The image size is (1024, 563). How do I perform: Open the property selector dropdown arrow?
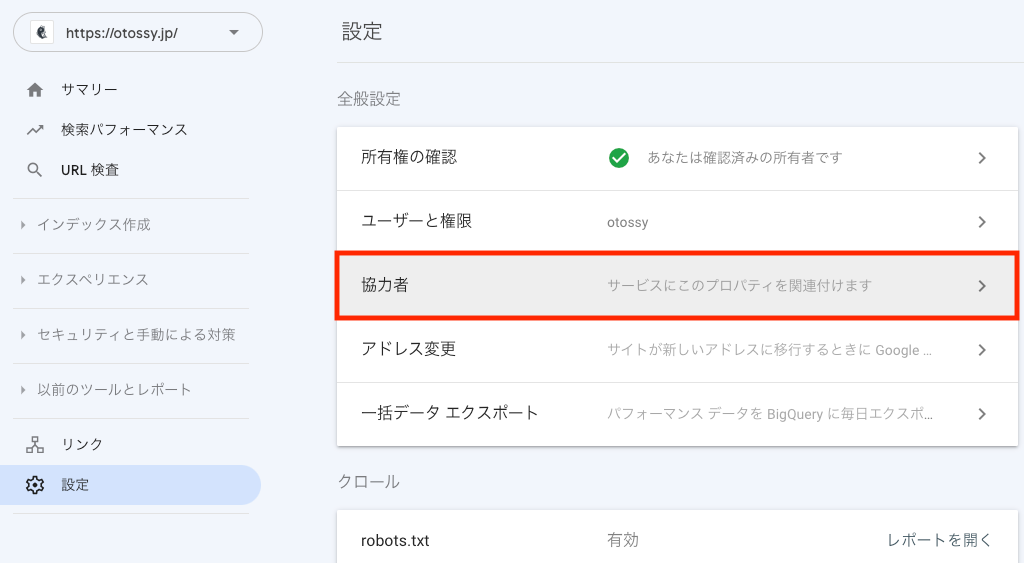point(234,33)
